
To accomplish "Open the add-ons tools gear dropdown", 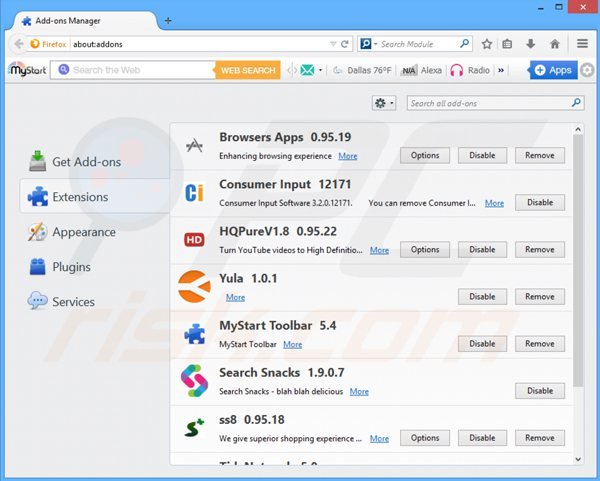I will tap(384, 103).
